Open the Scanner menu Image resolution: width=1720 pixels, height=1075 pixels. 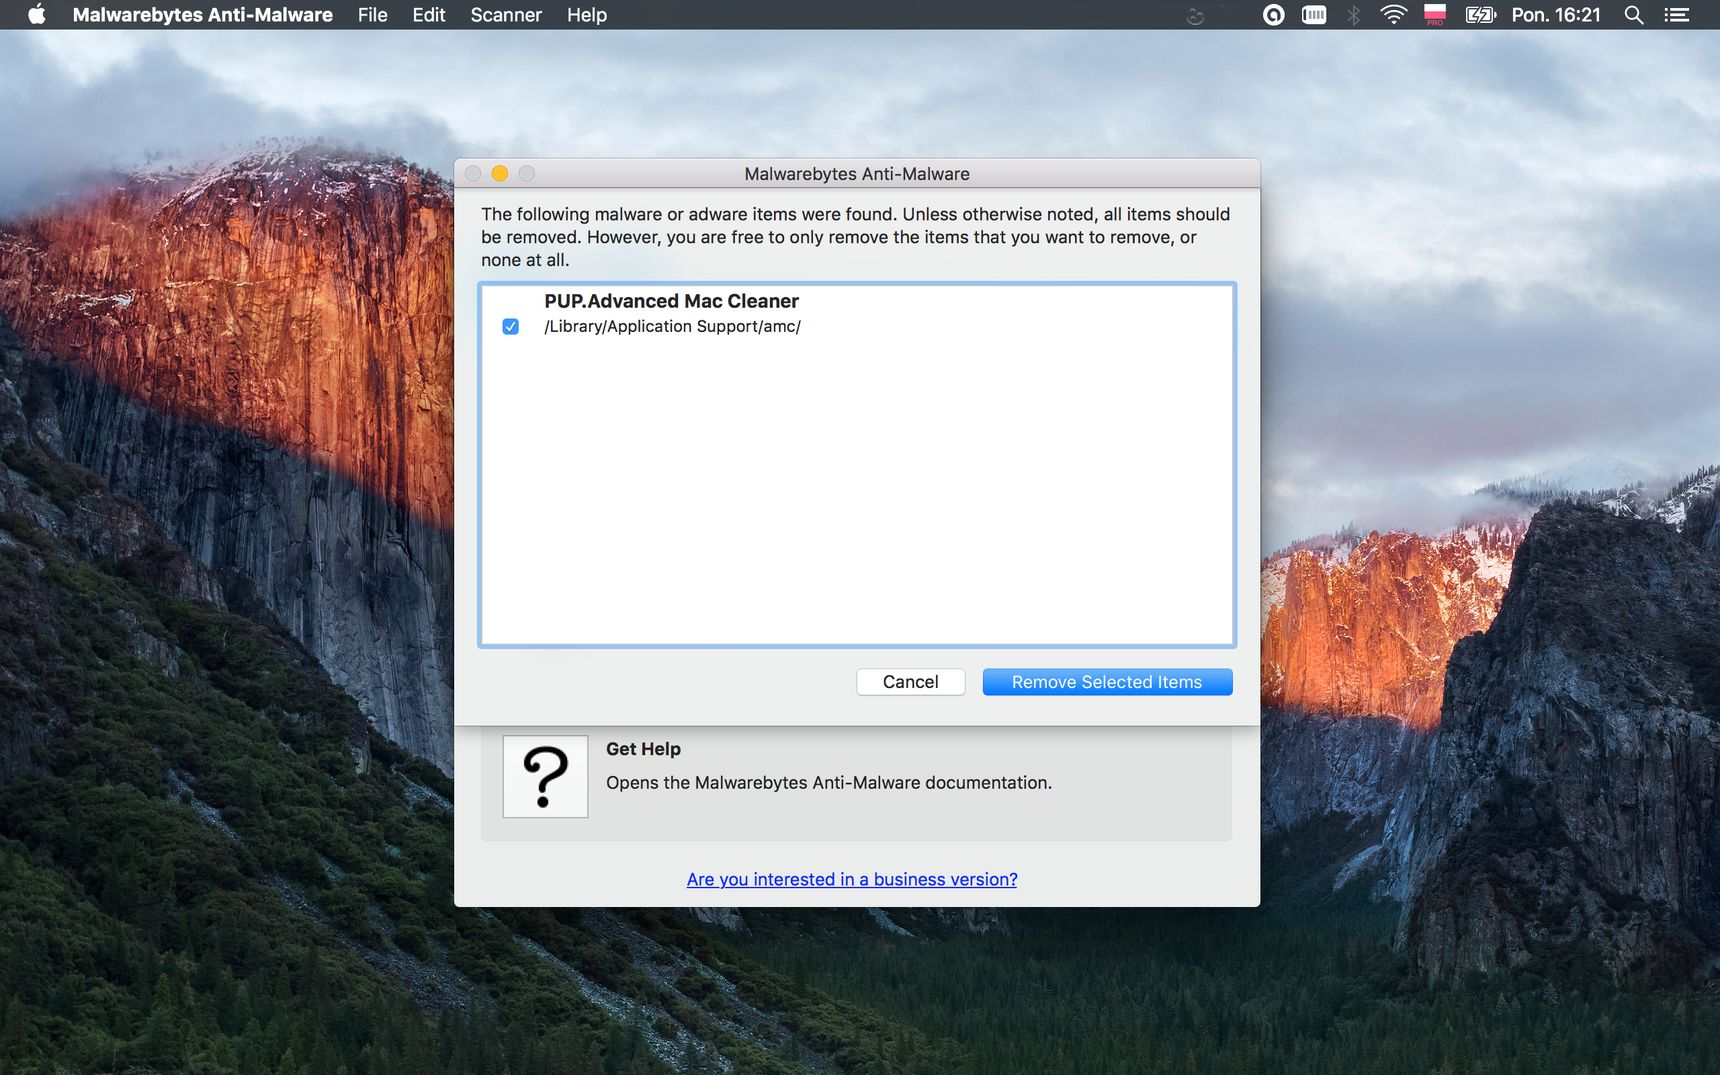[506, 15]
